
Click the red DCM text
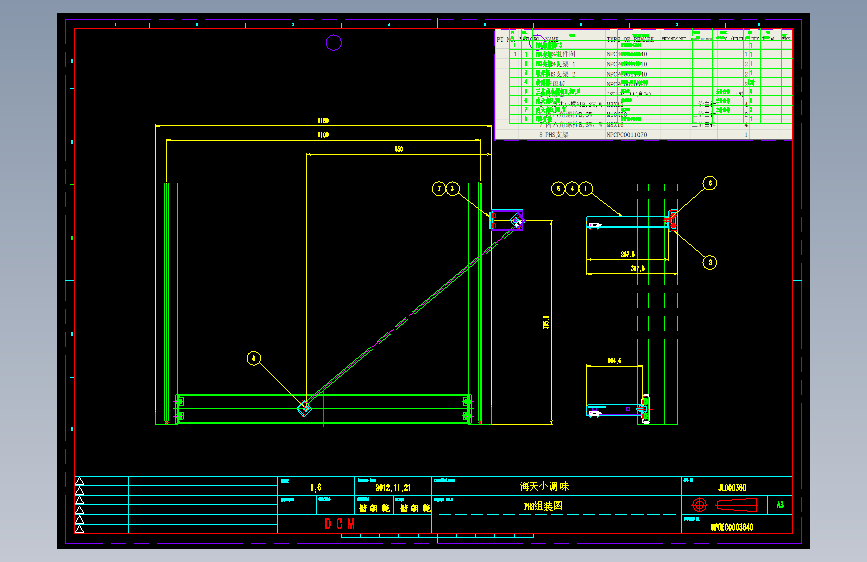click(340, 524)
